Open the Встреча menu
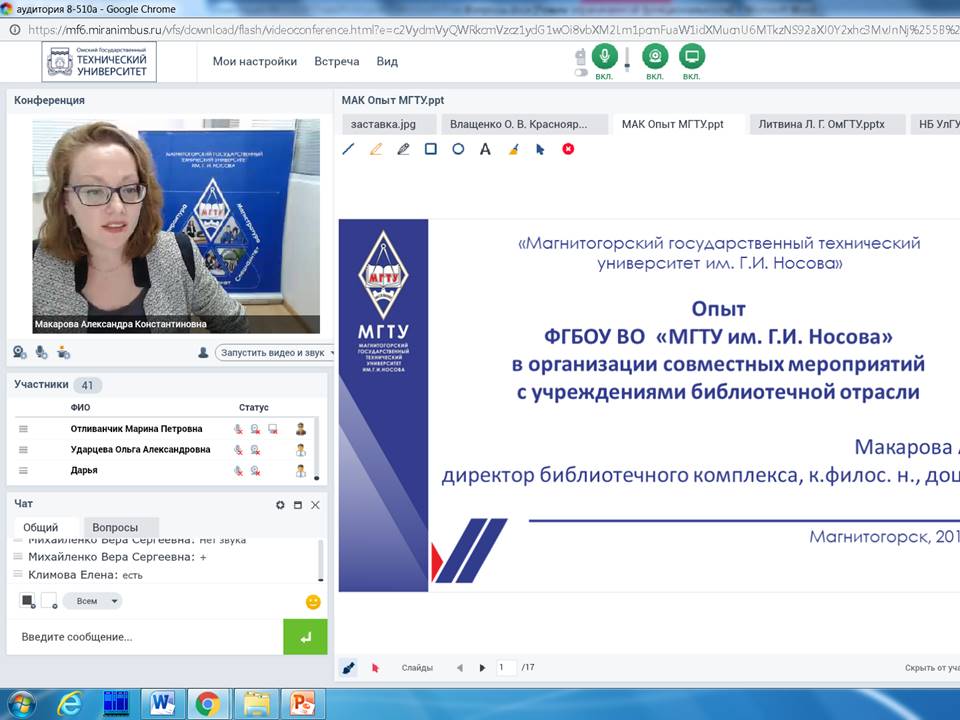 tap(337, 61)
